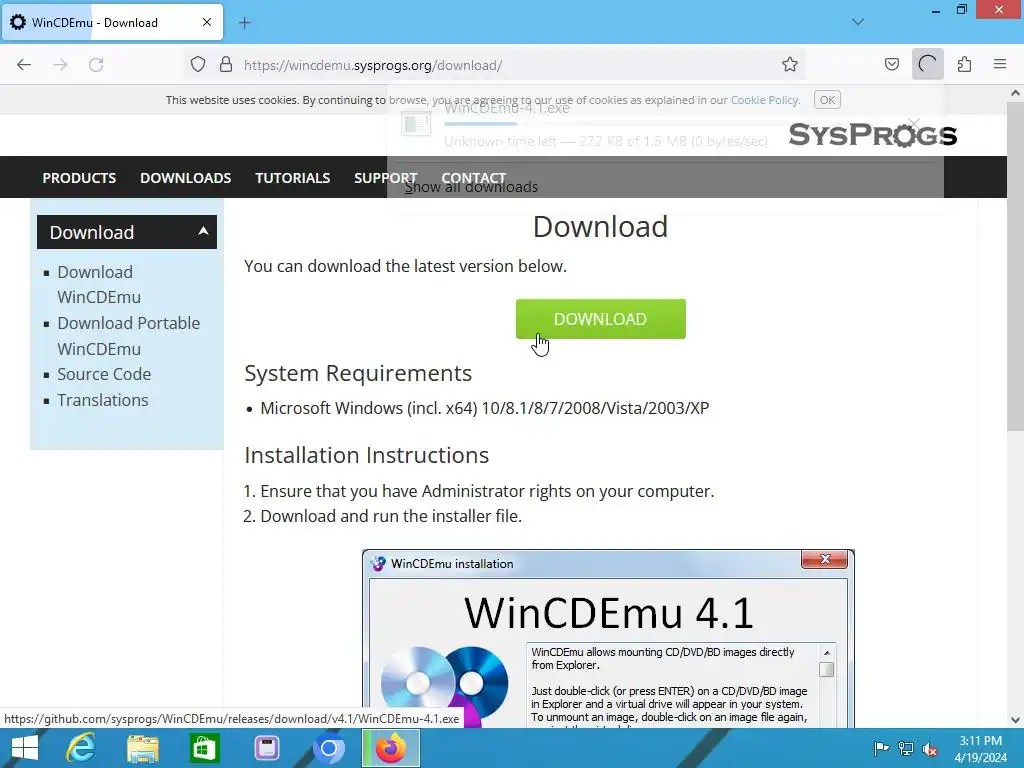Open the Firefox hamburger menu
The width and height of the screenshot is (1024, 768).
click(x=1000, y=65)
